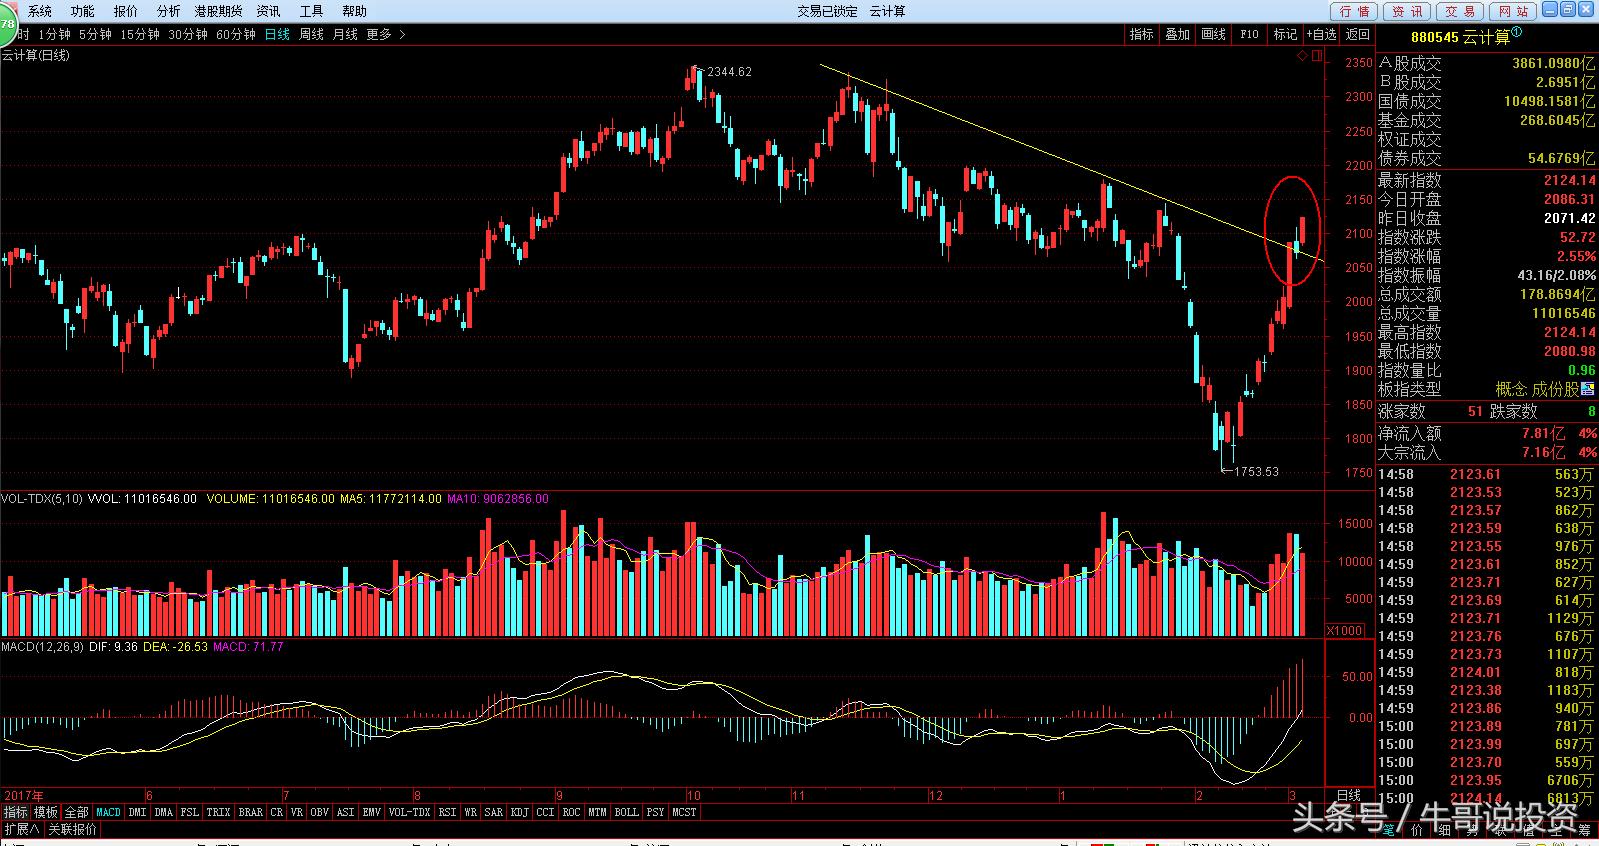
Task: Click the 交易 trade button
Action: pyautogui.click(x=1460, y=11)
